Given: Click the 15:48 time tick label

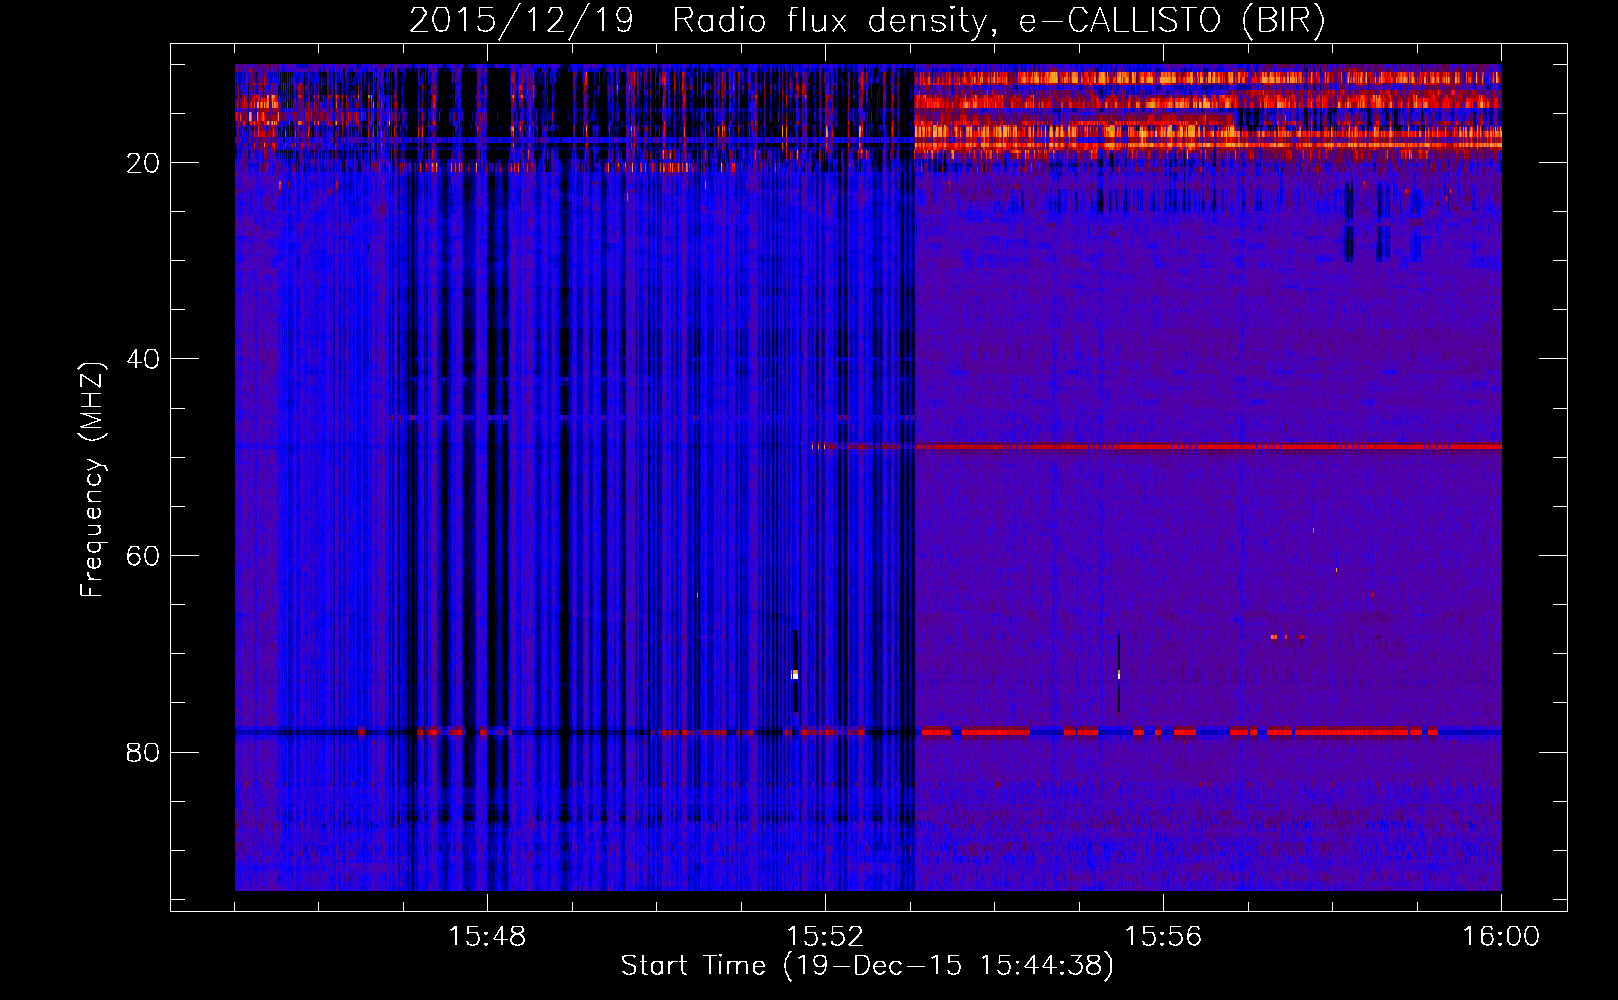Looking at the screenshot, I should tap(487, 936).
